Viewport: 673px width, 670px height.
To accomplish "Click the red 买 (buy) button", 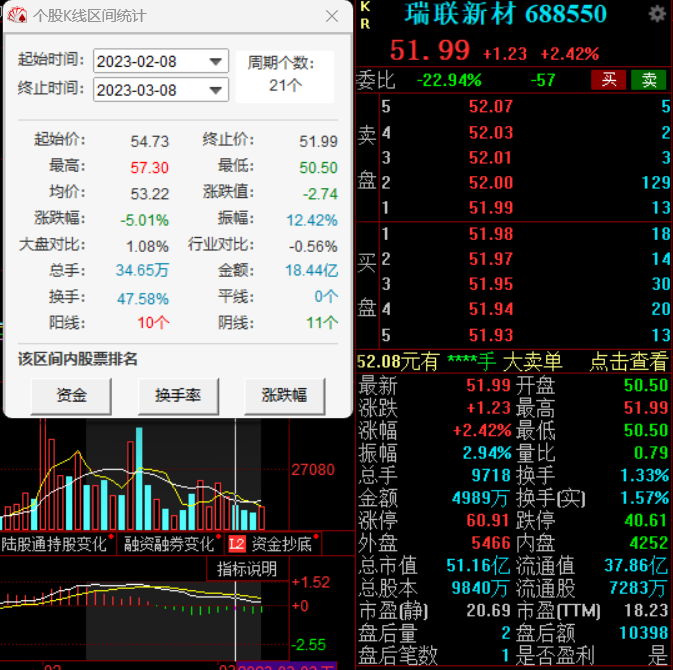I will 607,79.
